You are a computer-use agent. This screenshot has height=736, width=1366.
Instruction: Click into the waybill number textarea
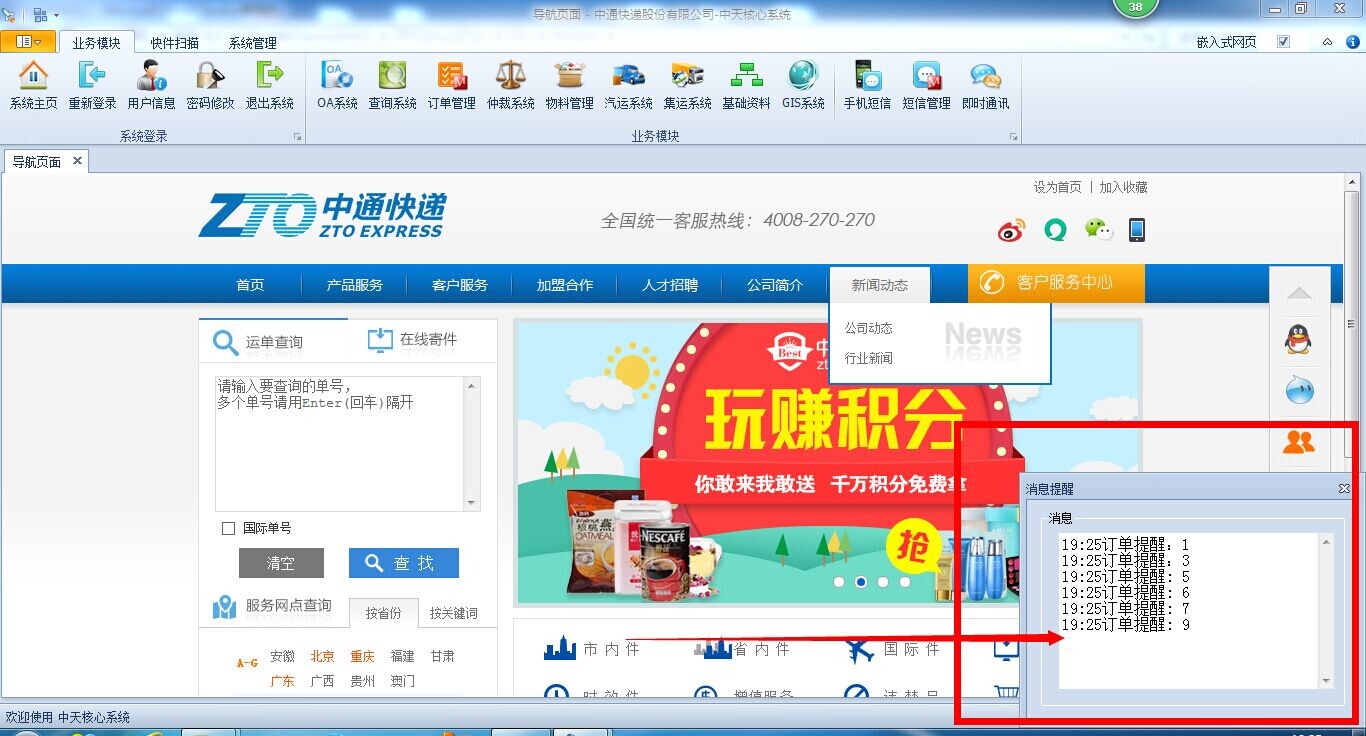(340, 443)
